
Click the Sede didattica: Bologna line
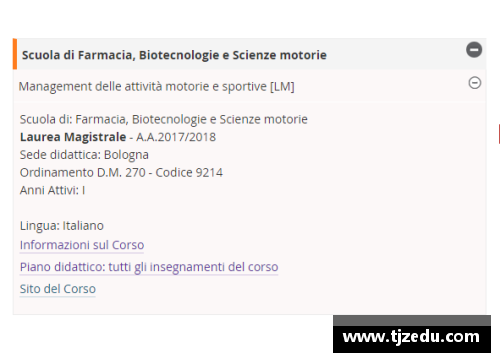[84, 155]
